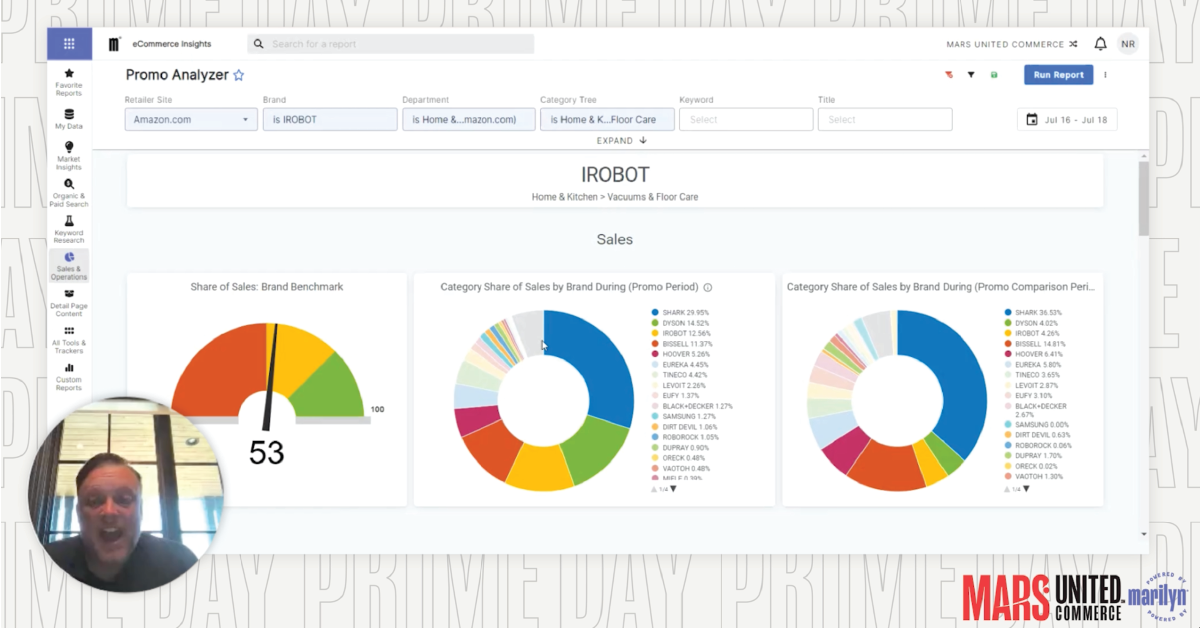This screenshot has width=1200, height=628.
Task: Toggle HOOVER 5.26% legend entry
Action: coord(680,354)
